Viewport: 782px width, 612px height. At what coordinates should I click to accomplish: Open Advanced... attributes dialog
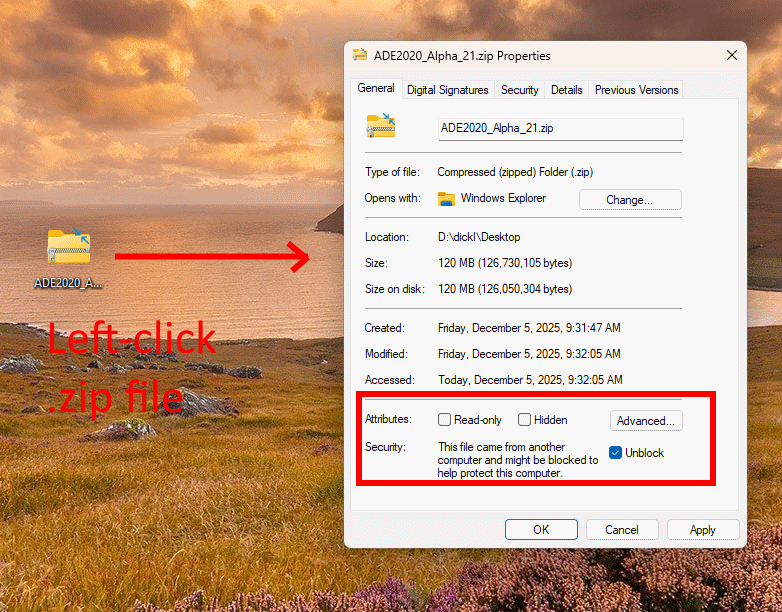646,420
